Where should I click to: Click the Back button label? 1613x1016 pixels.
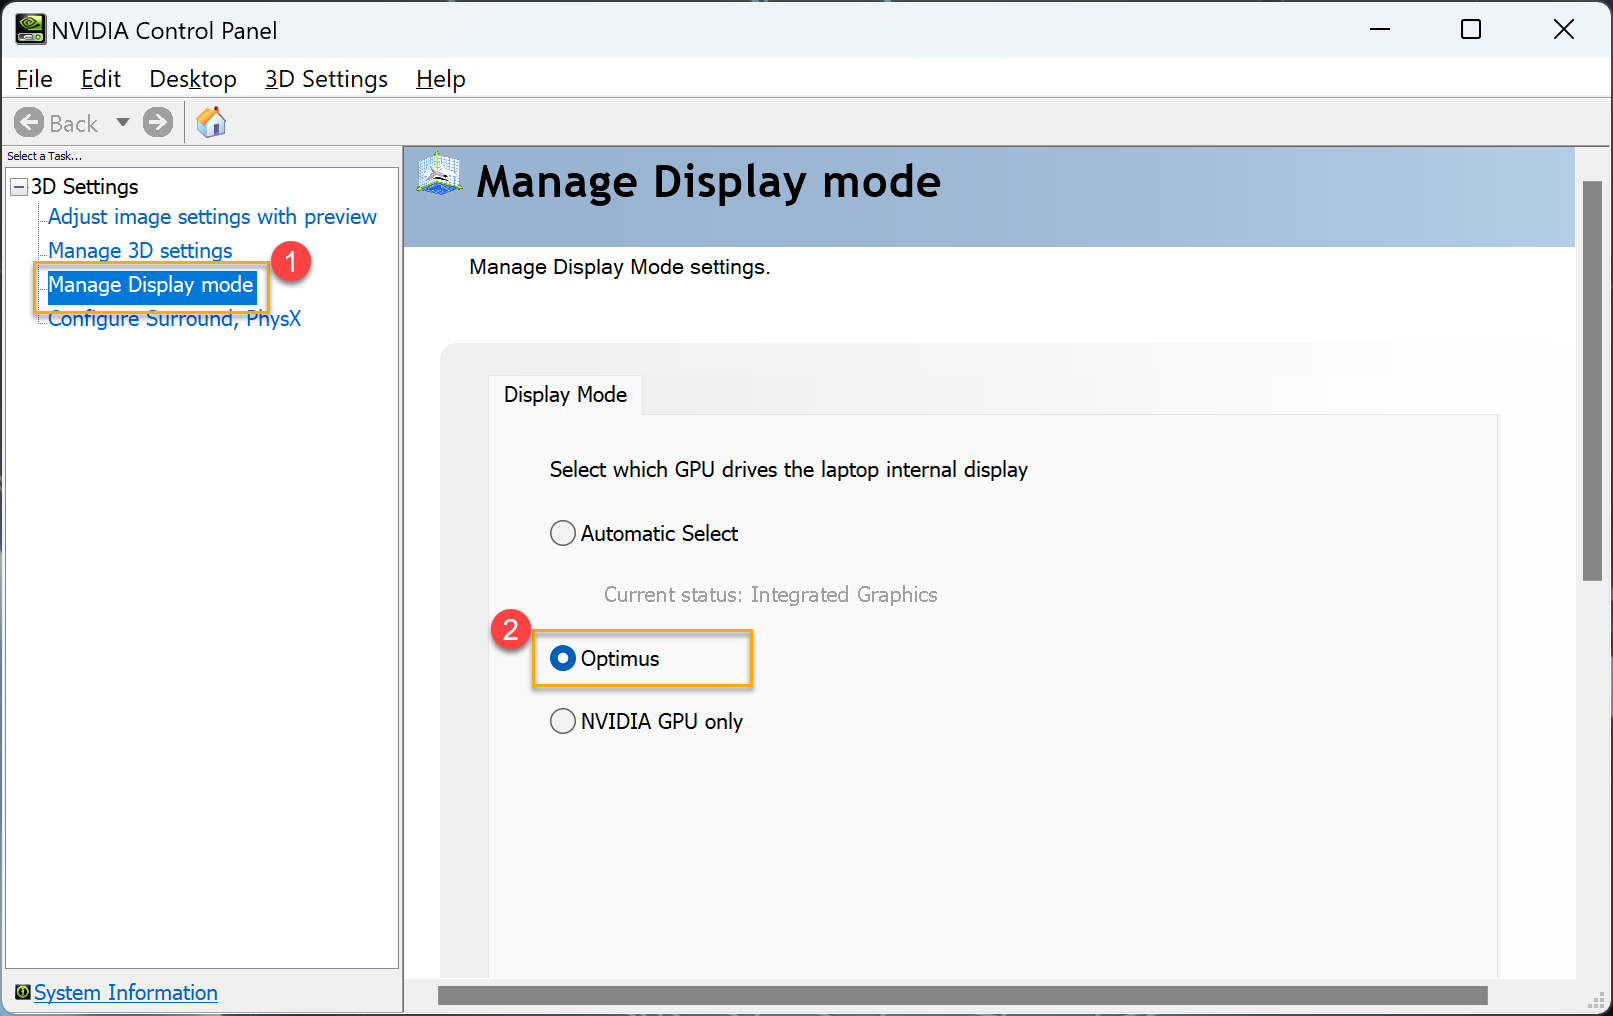(x=74, y=124)
